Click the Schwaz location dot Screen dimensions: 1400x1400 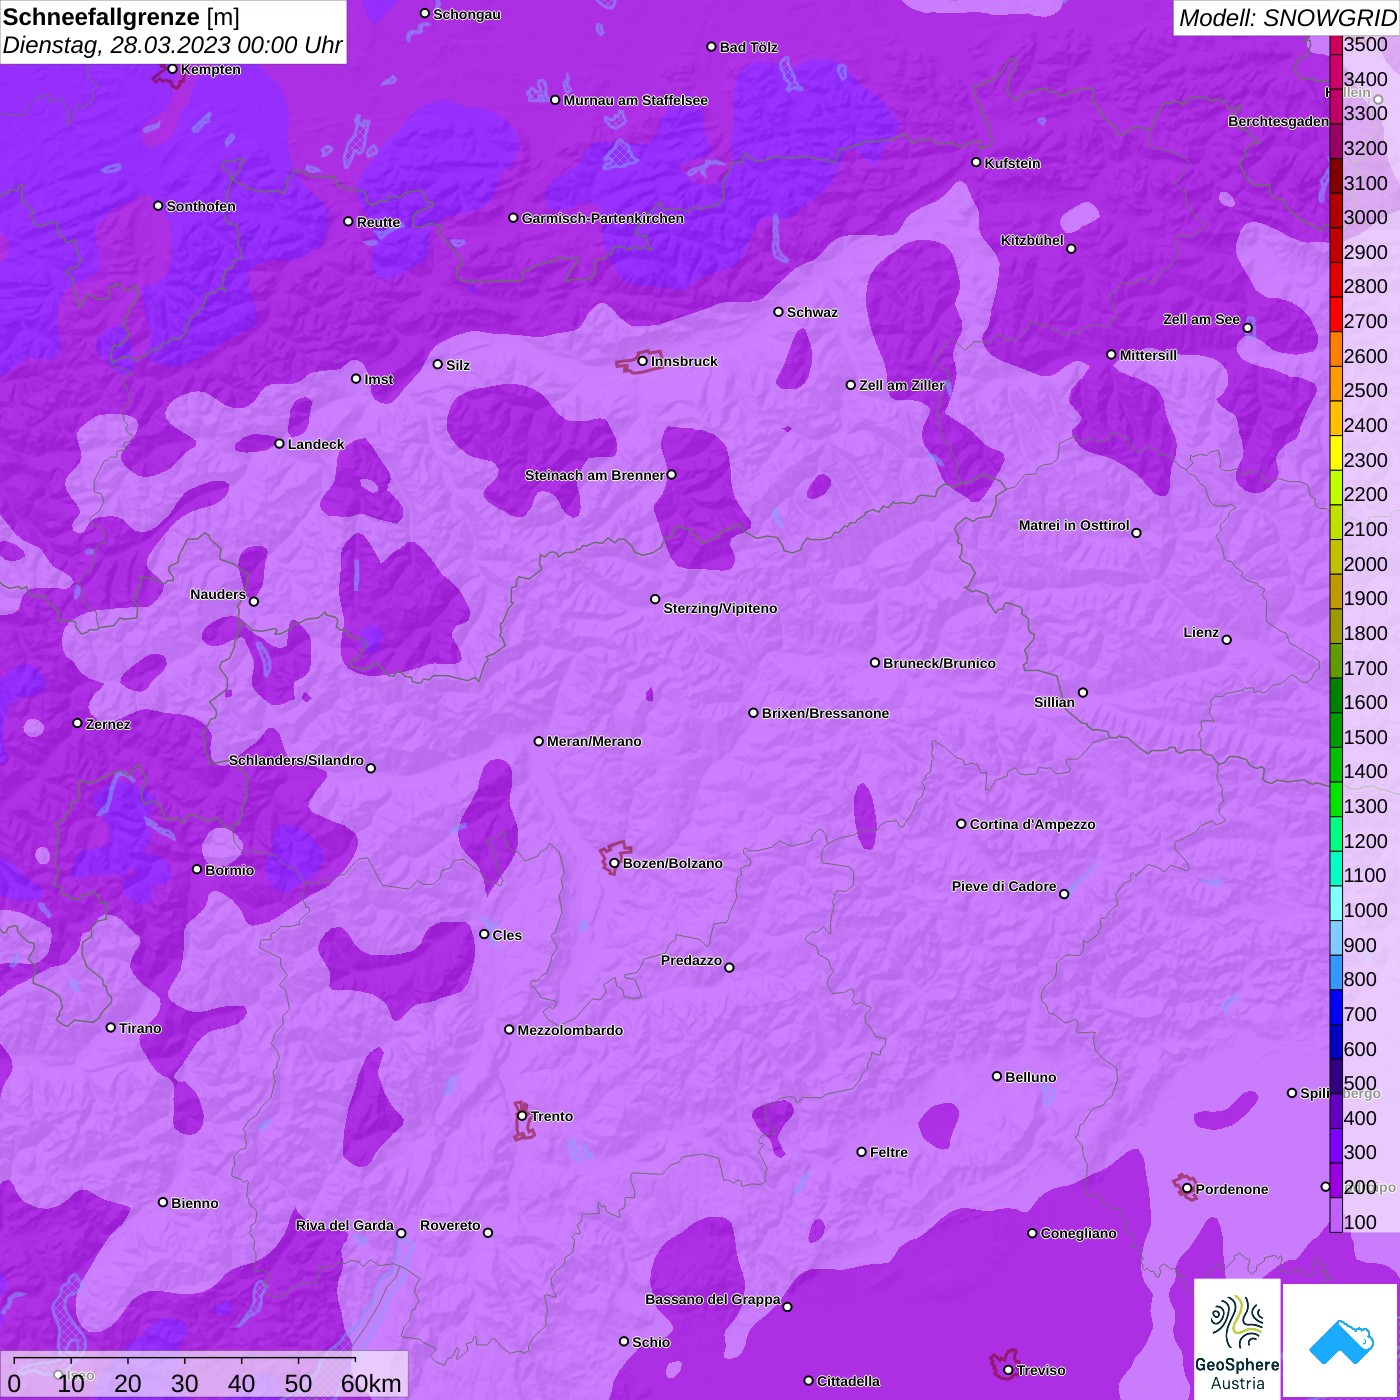[779, 312]
